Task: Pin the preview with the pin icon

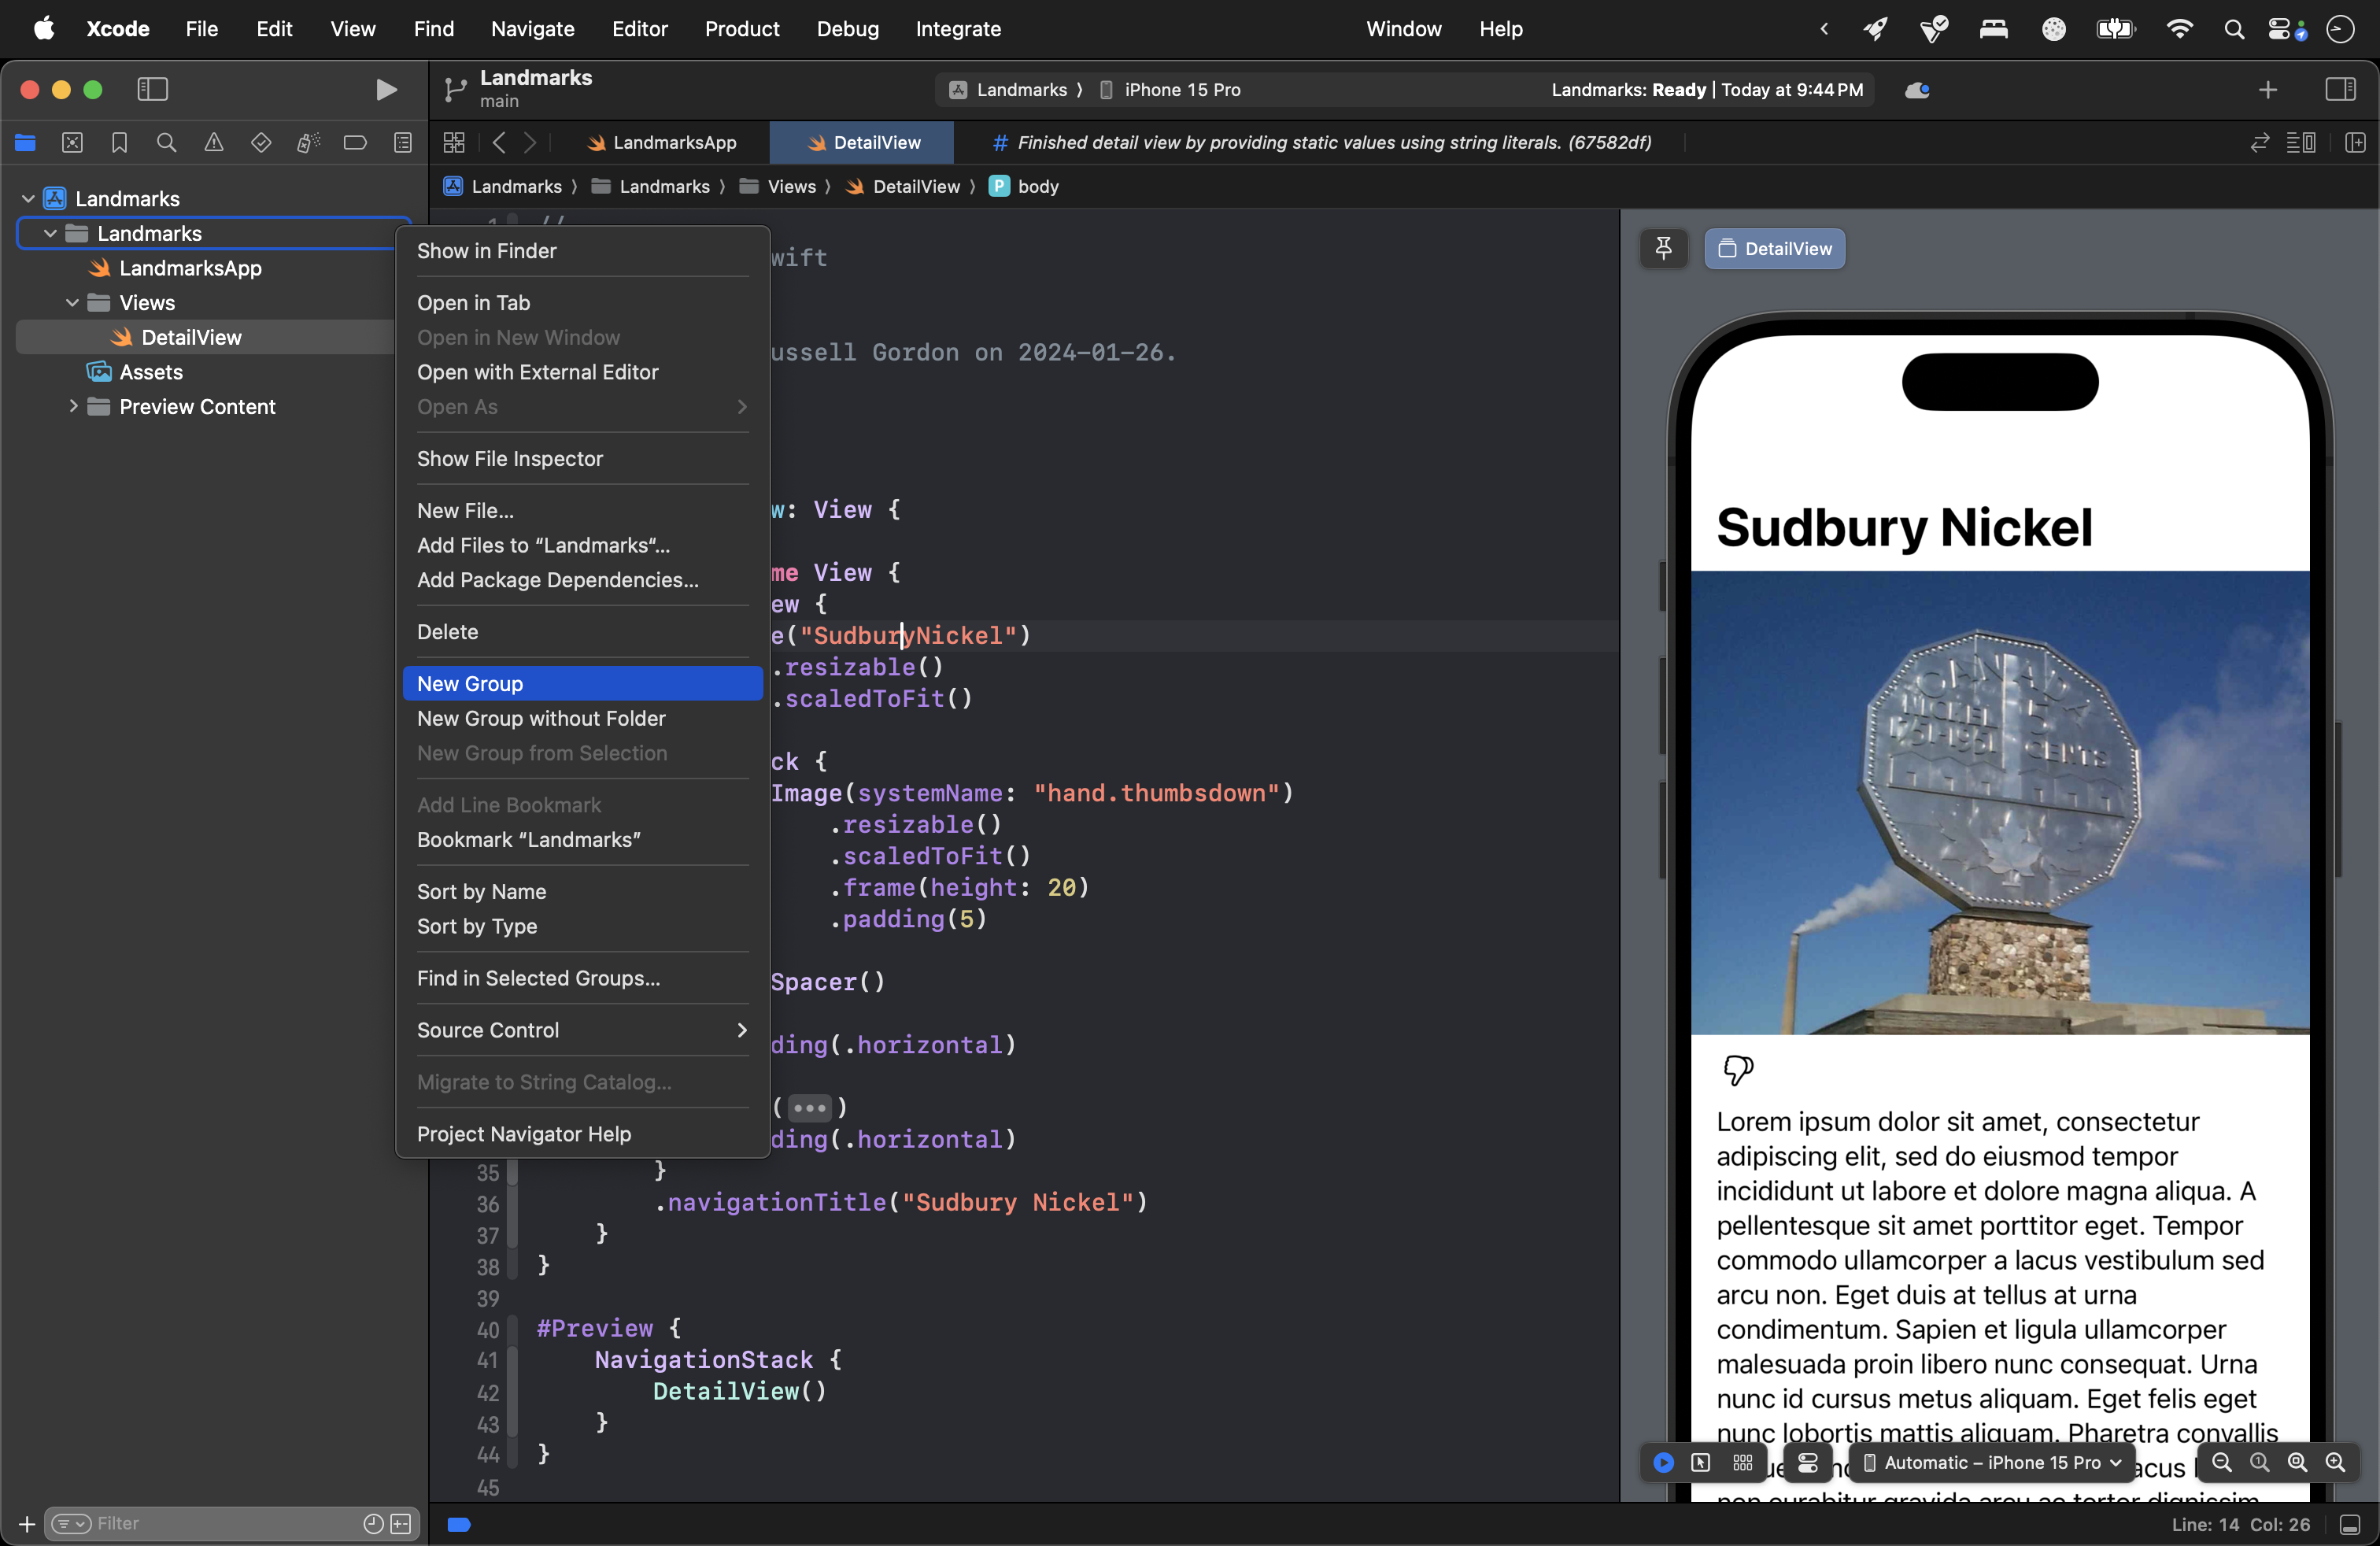Action: click(1663, 248)
